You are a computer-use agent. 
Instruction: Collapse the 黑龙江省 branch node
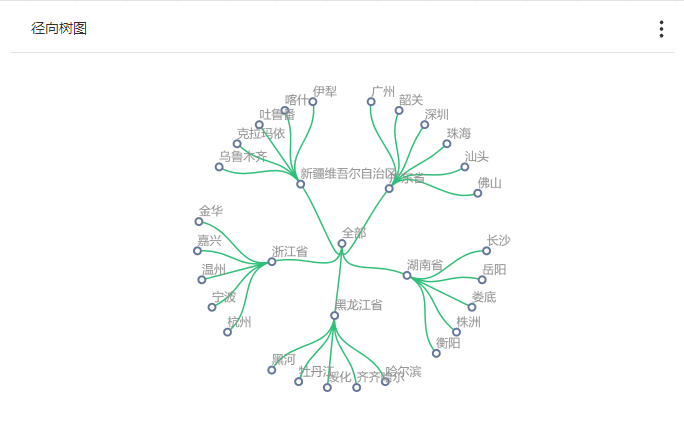(x=335, y=315)
